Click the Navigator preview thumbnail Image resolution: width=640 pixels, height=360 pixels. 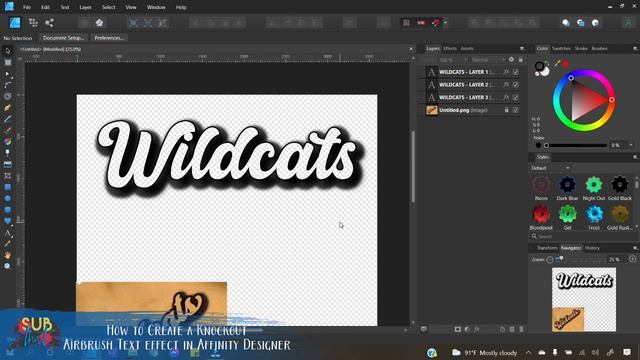[x=584, y=299]
